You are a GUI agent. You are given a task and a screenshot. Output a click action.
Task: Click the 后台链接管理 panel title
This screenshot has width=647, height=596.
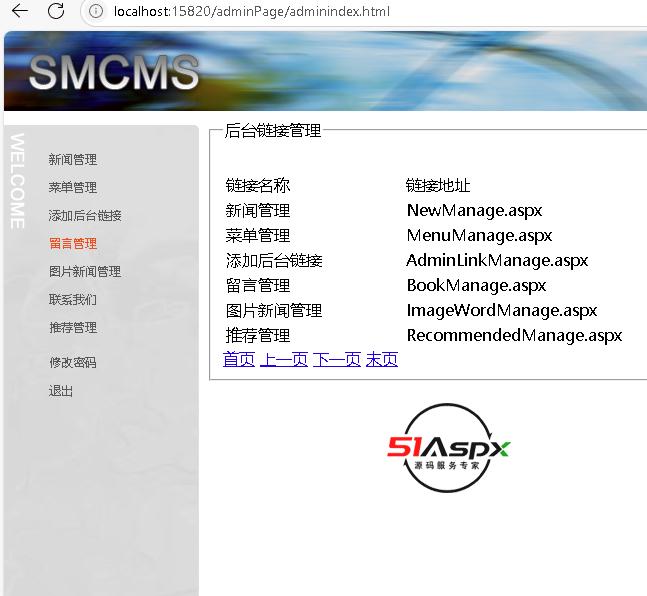273,131
